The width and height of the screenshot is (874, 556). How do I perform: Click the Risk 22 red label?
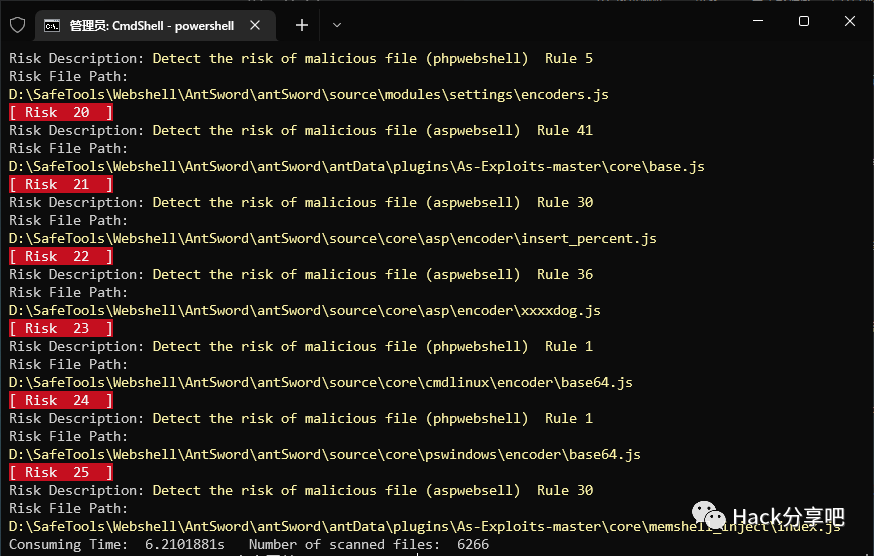(61, 257)
